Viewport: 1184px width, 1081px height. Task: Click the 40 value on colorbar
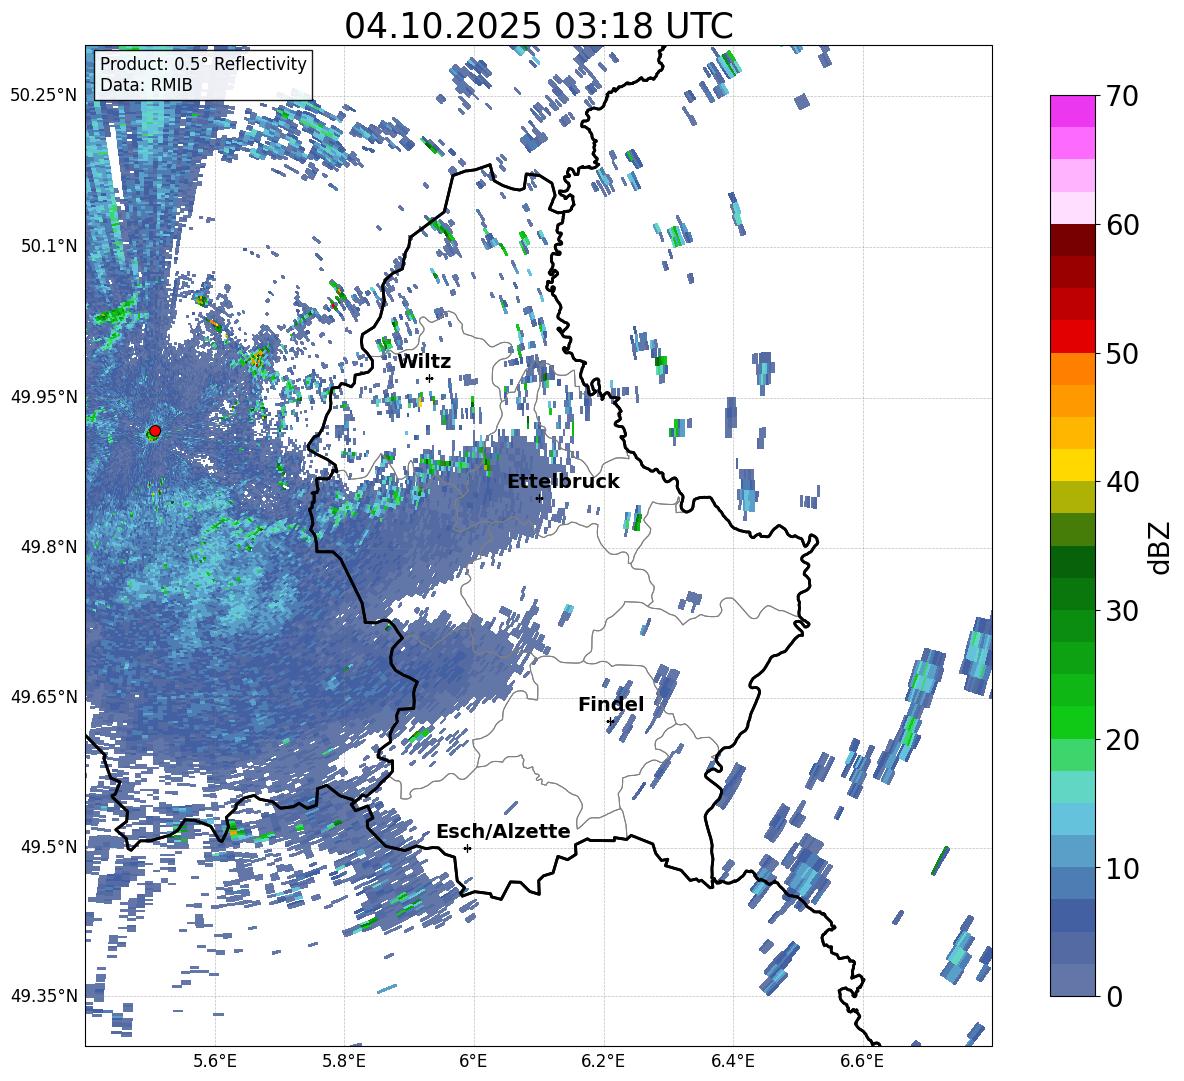point(1122,482)
